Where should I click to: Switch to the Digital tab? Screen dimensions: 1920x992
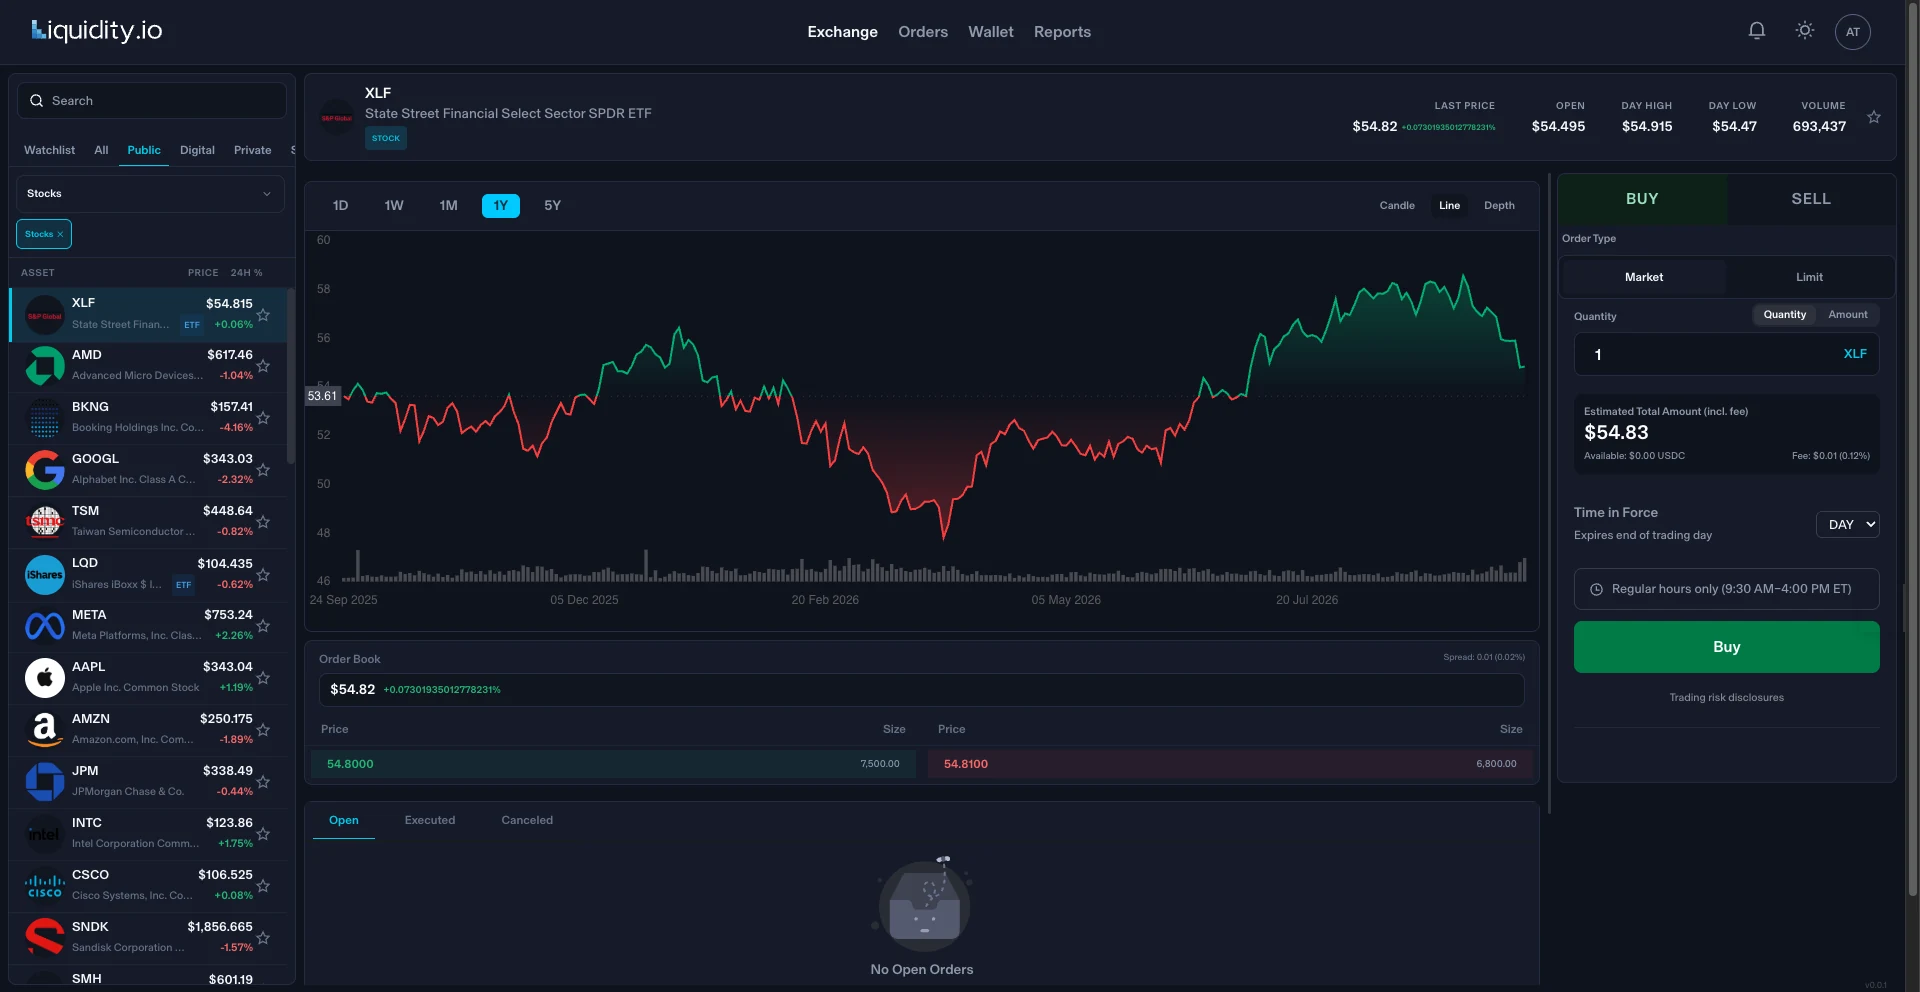[x=197, y=150]
